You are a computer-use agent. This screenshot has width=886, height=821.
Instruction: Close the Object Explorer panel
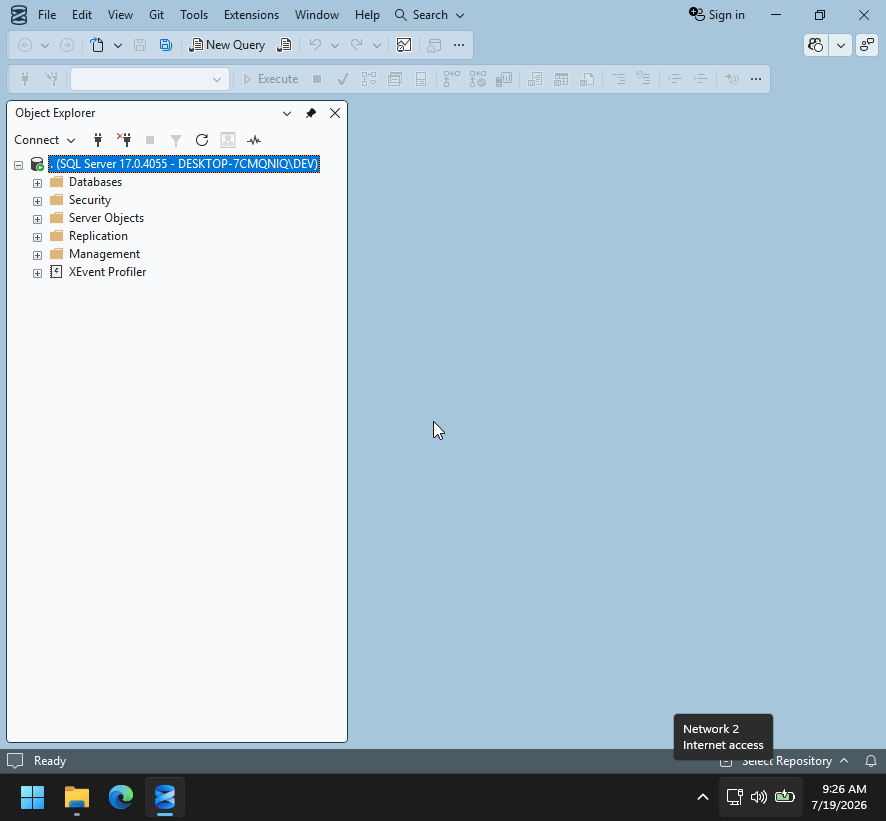[335, 114]
